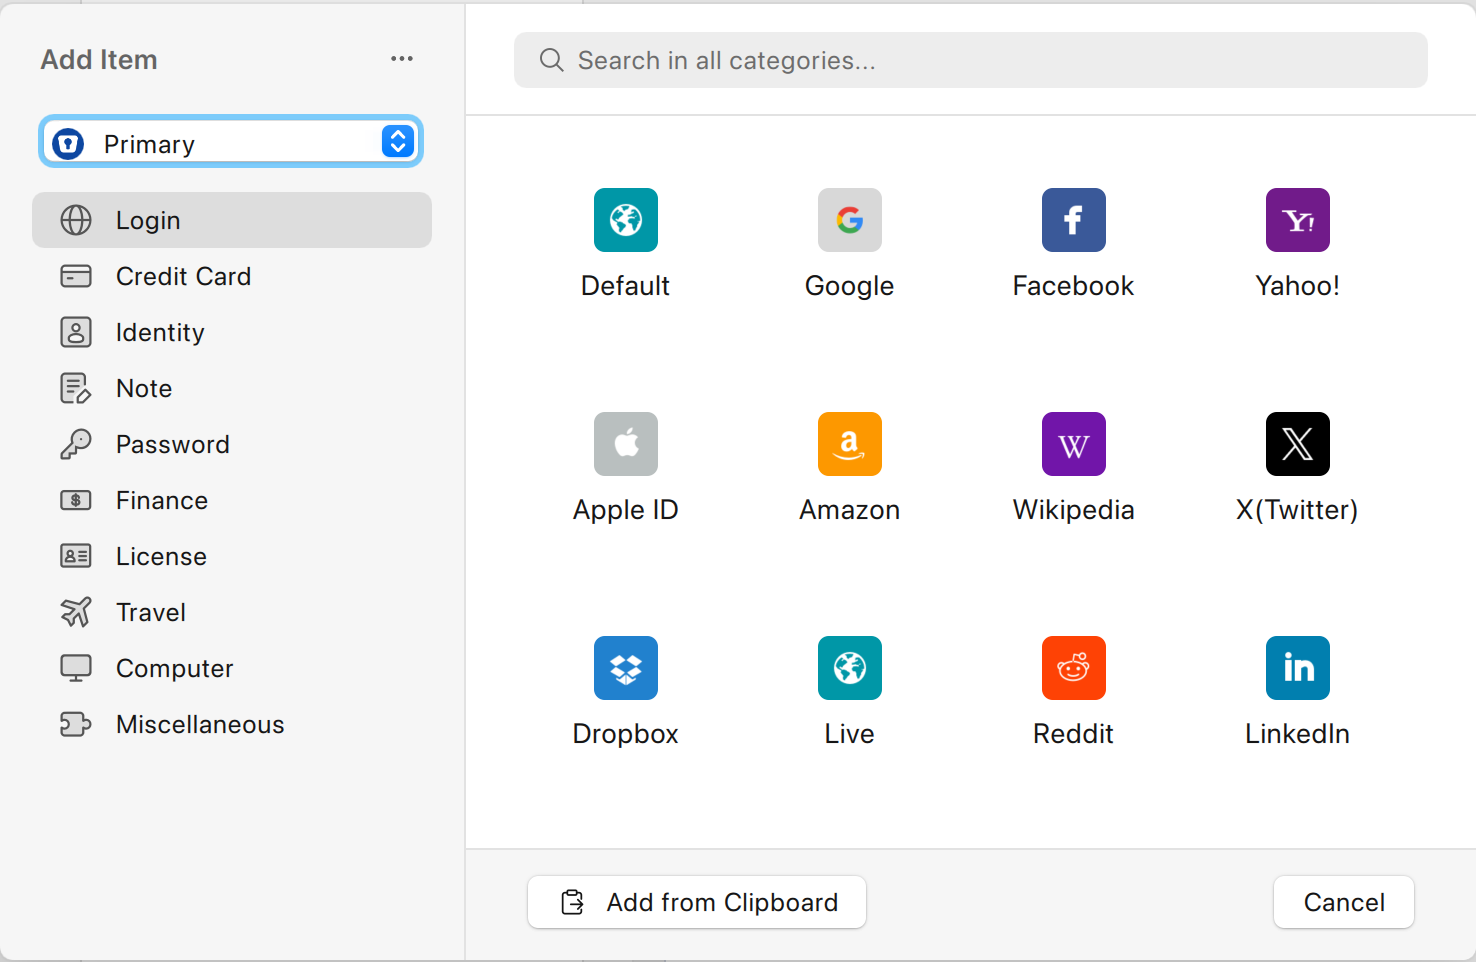Cancel the Add Item dialog
The height and width of the screenshot is (962, 1476).
(x=1344, y=902)
